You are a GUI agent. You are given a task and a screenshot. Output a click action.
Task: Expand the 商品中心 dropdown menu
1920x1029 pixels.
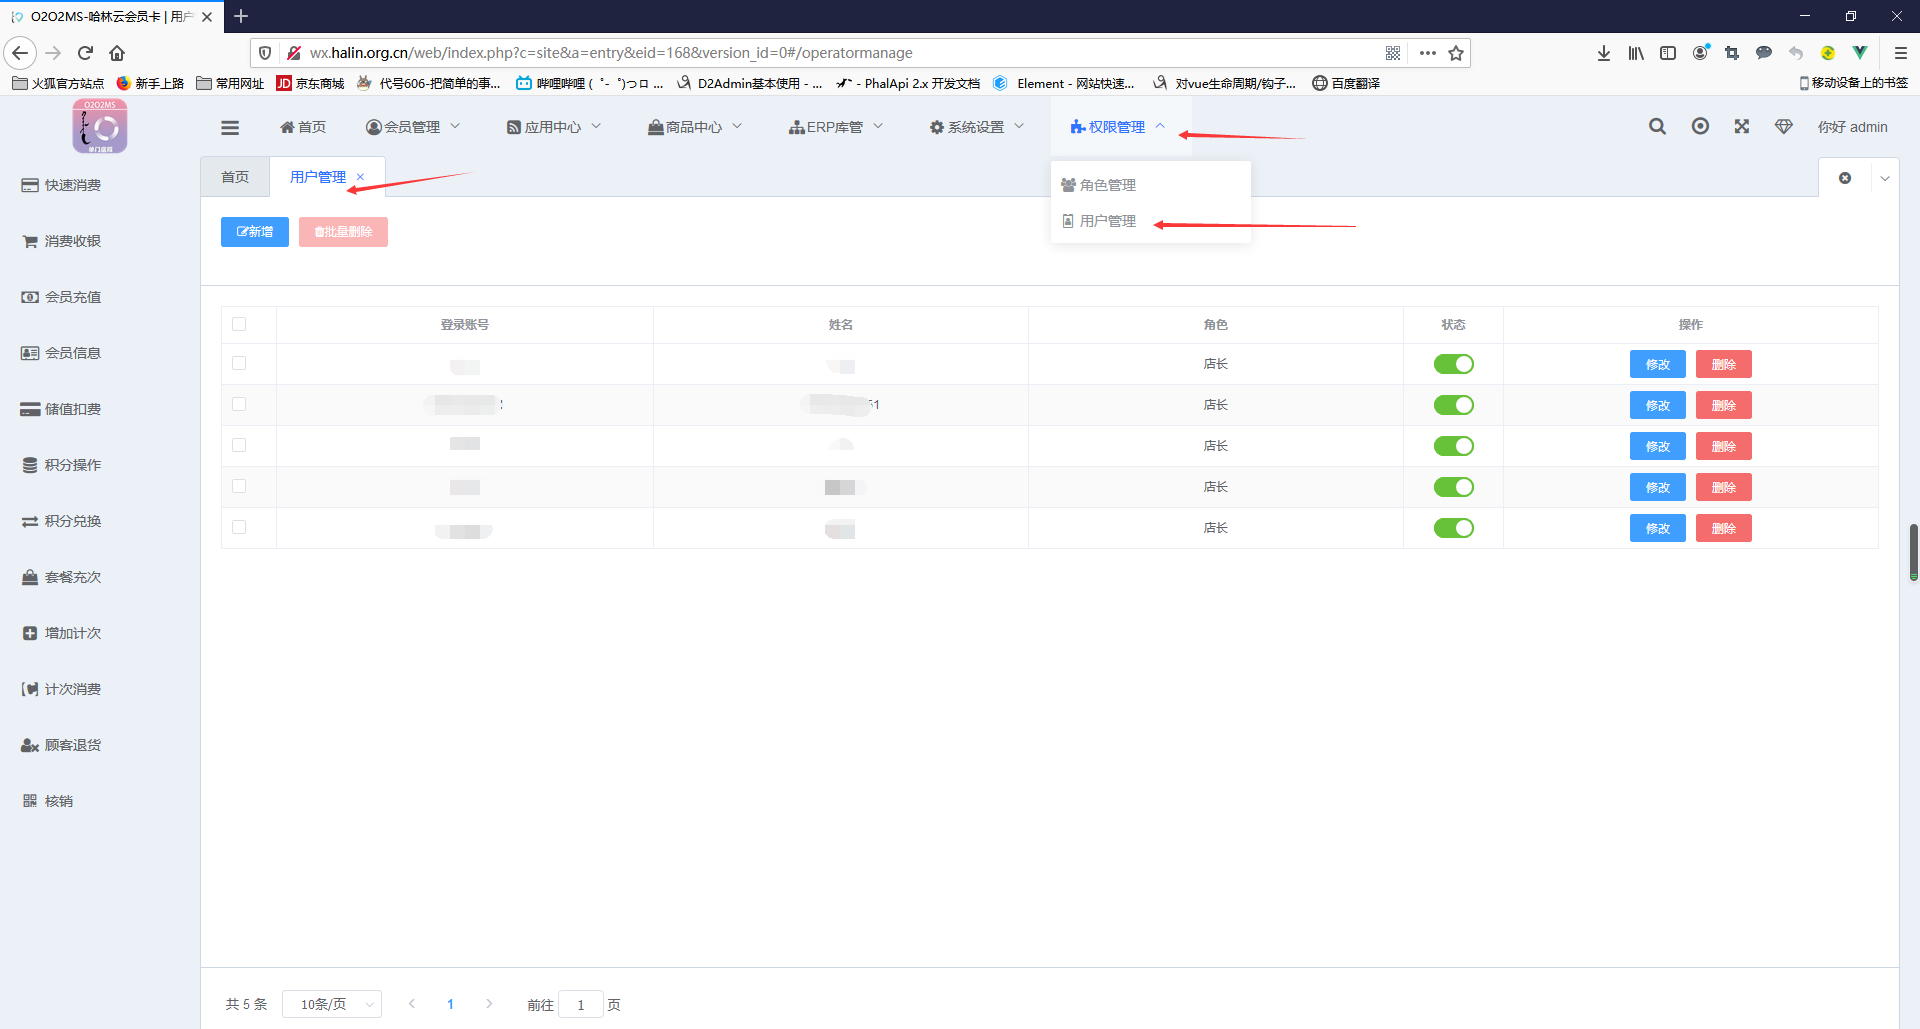point(695,127)
